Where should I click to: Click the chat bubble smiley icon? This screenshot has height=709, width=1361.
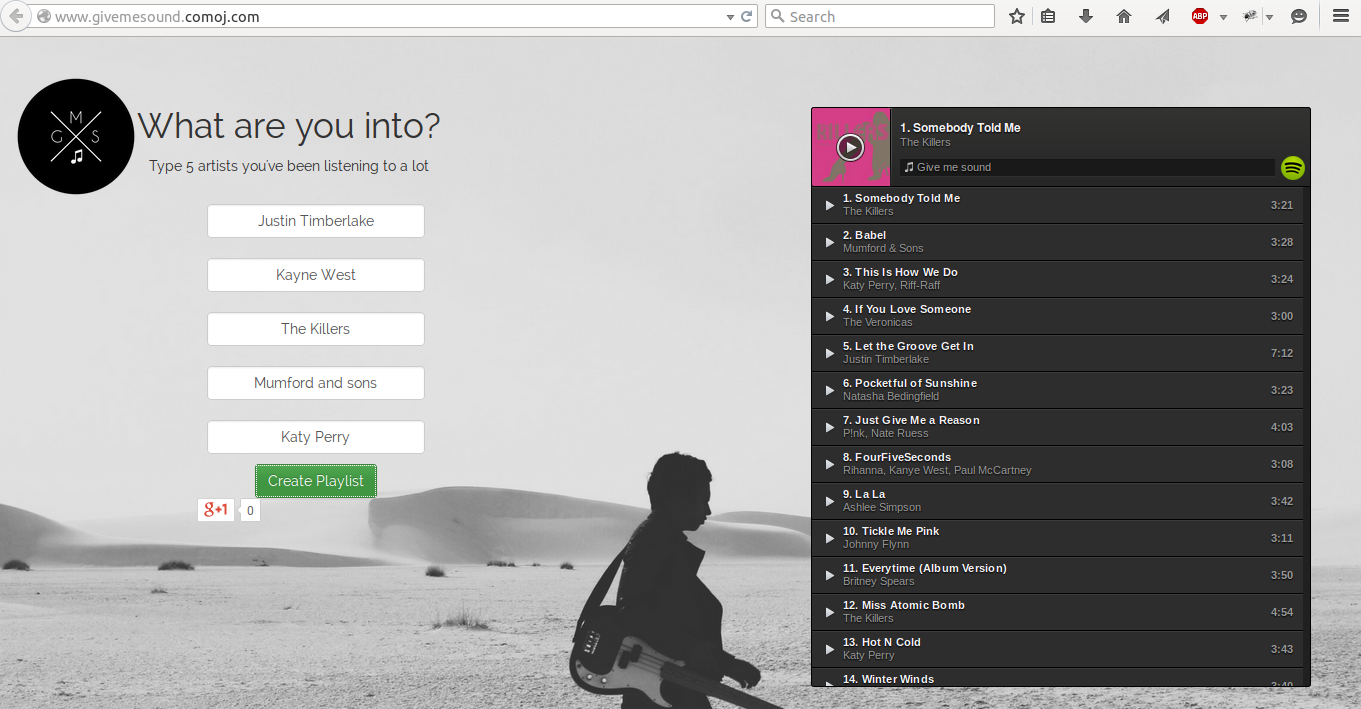1299,16
